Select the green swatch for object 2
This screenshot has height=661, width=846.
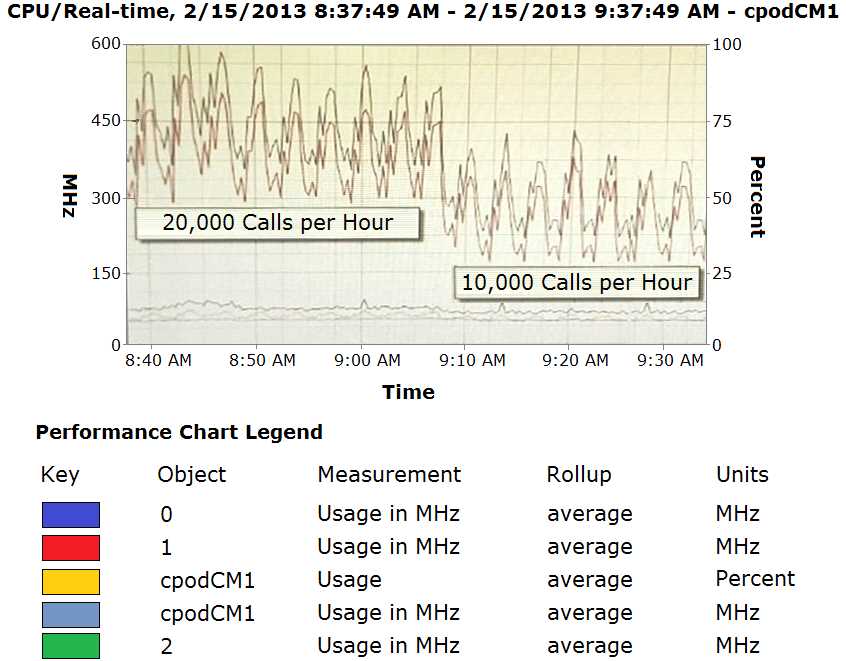pyautogui.click(x=70, y=646)
